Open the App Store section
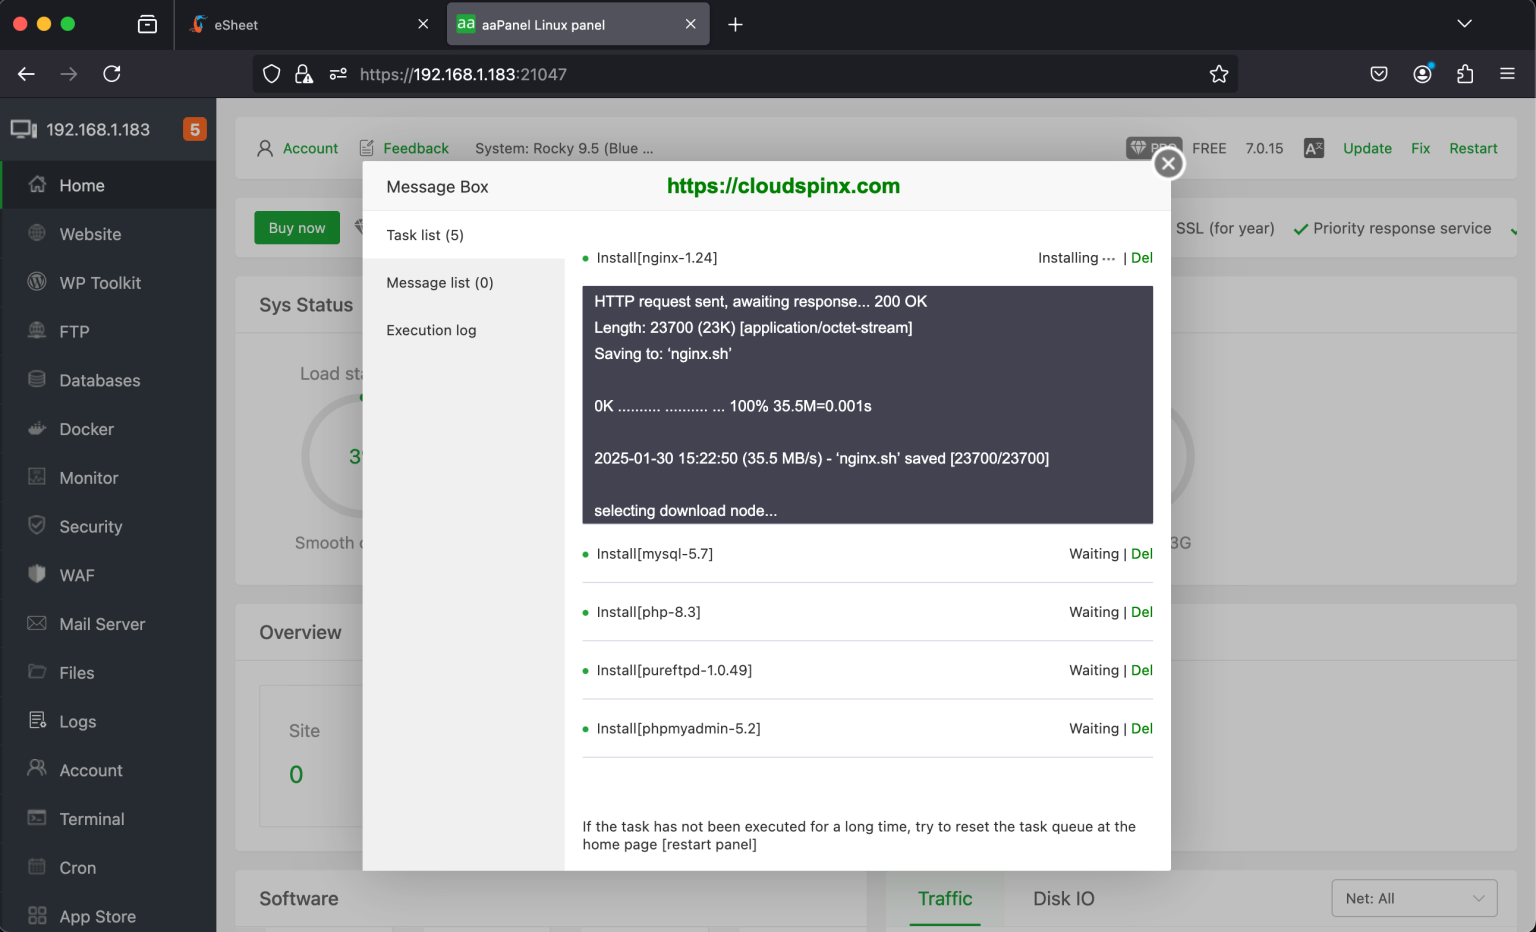The width and height of the screenshot is (1536, 932). pos(96,915)
